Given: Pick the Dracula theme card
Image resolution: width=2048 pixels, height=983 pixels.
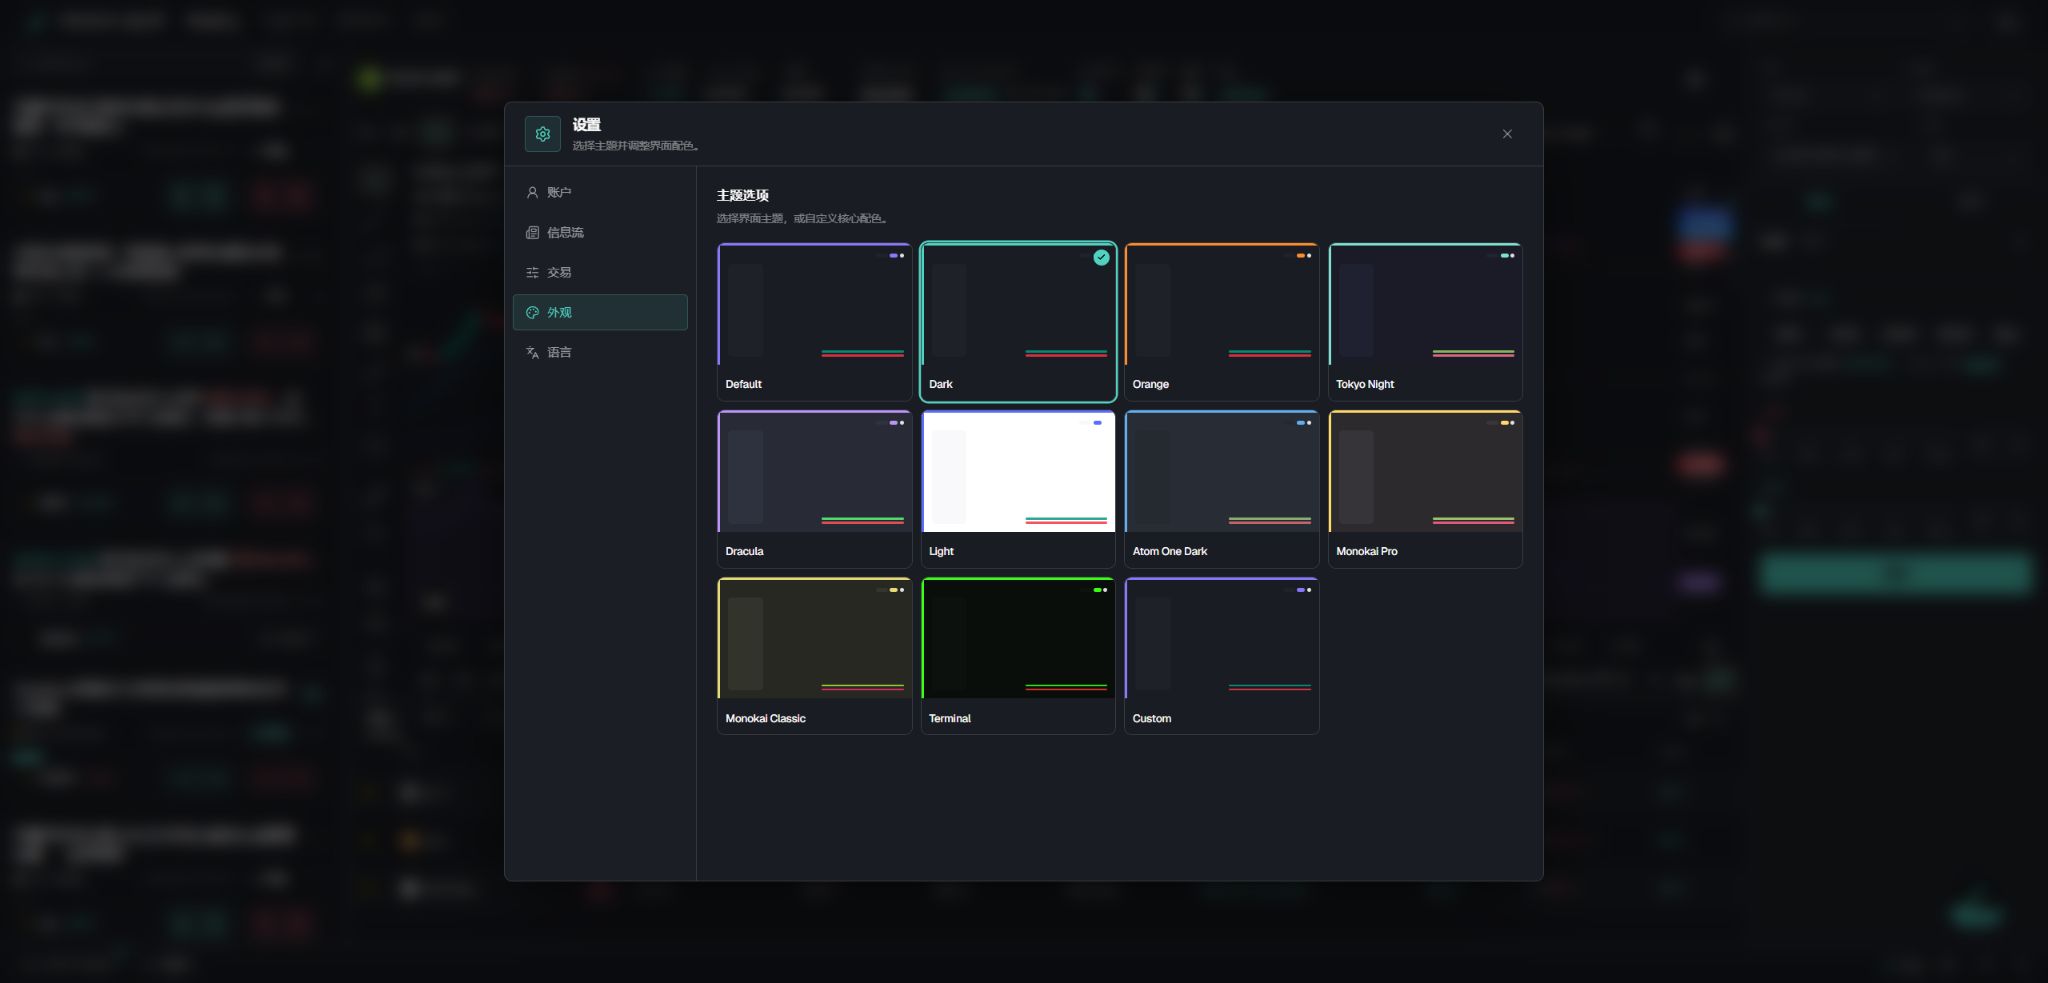Looking at the screenshot, I should point(814,489).
